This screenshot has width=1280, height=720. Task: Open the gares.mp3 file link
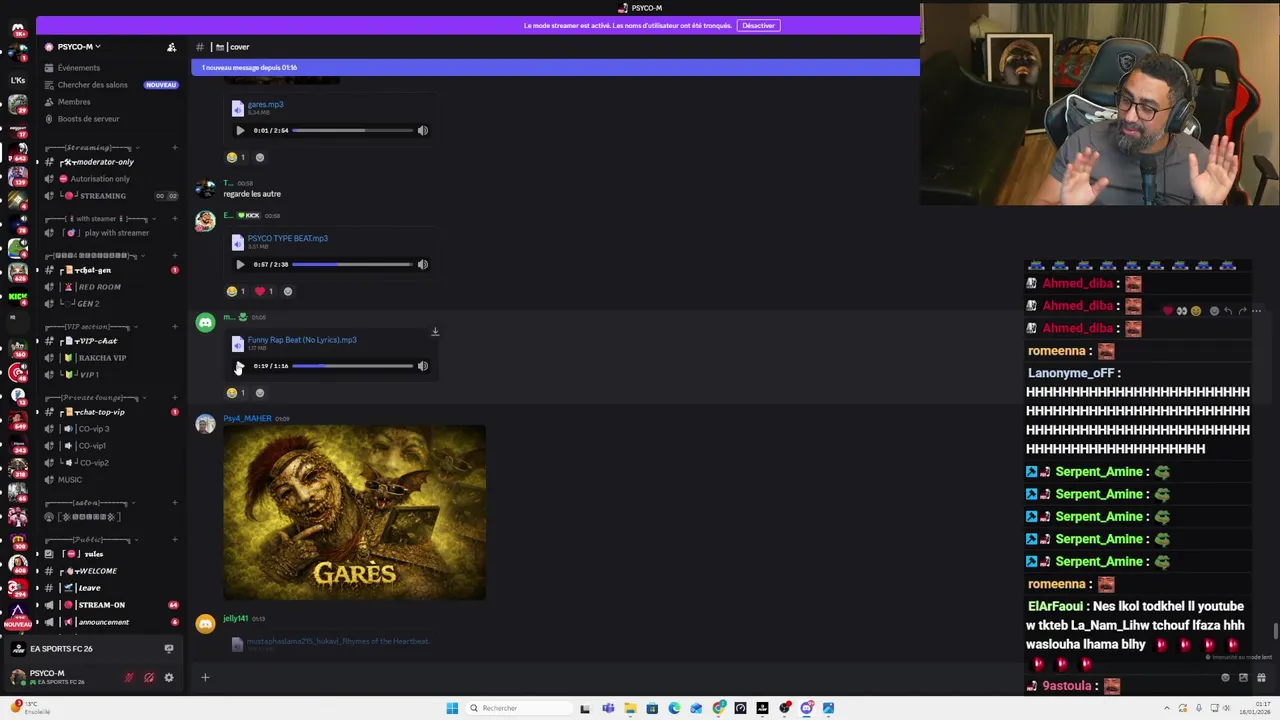(x=265, y=104)
